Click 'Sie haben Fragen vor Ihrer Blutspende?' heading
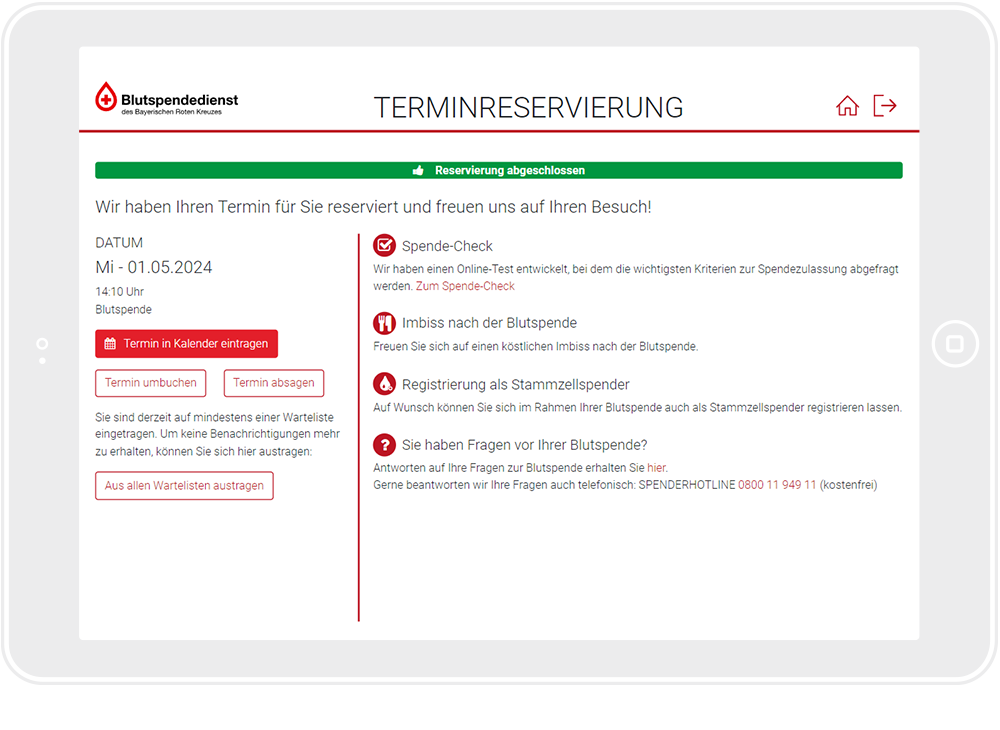The height and width of the screenshot is (730, 1000). [x=524, y=445]
